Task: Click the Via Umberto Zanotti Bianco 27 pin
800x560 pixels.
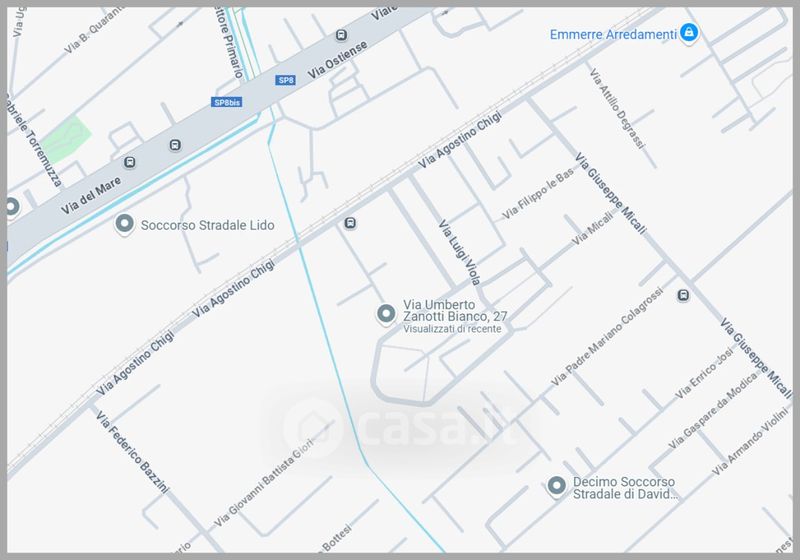Action: point(386,314)
